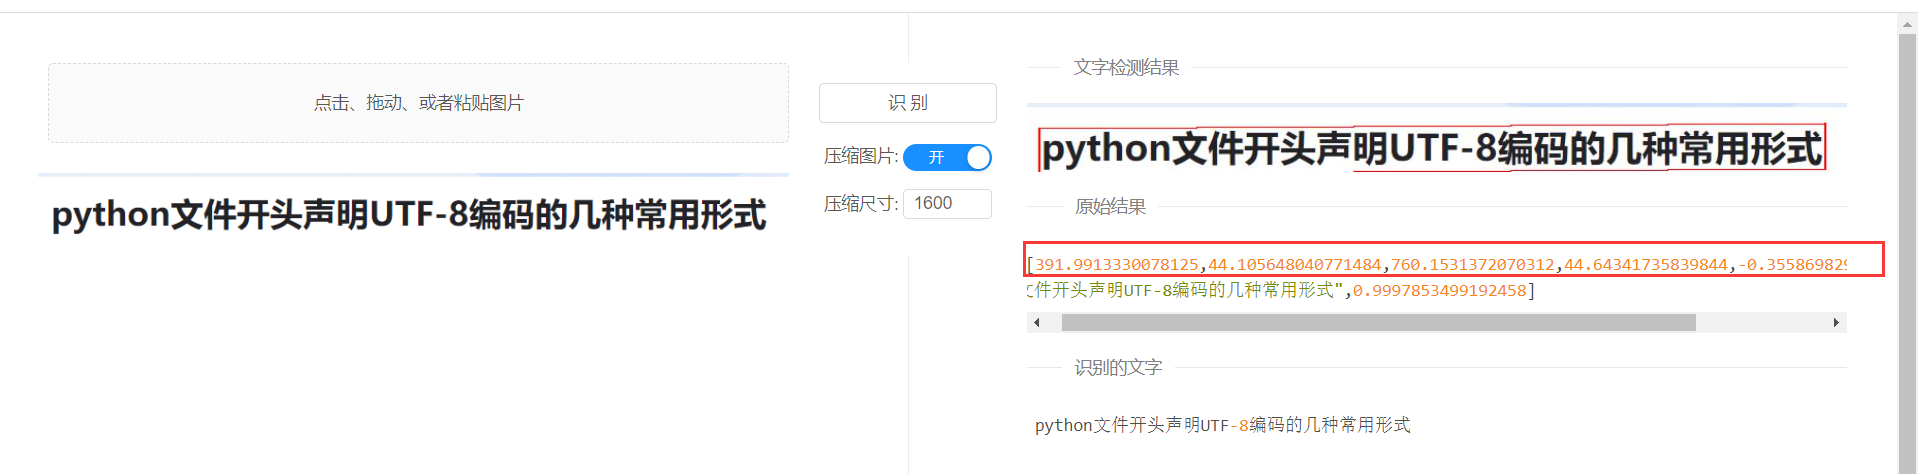Click the 文字检测结果 section heading

[x=1127, y=67]
